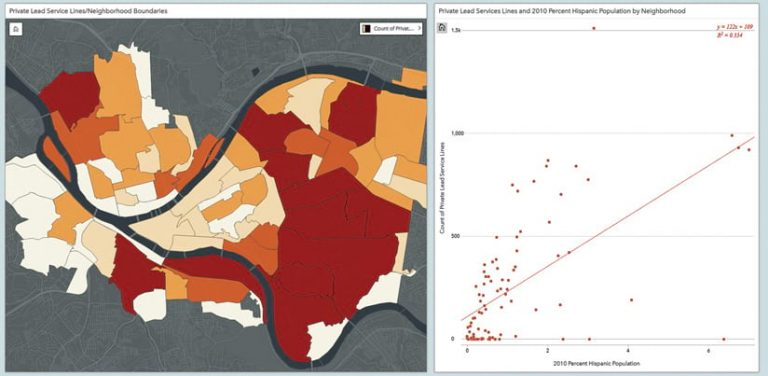Select the highest outlier point near 1.5k

(594, 28)
